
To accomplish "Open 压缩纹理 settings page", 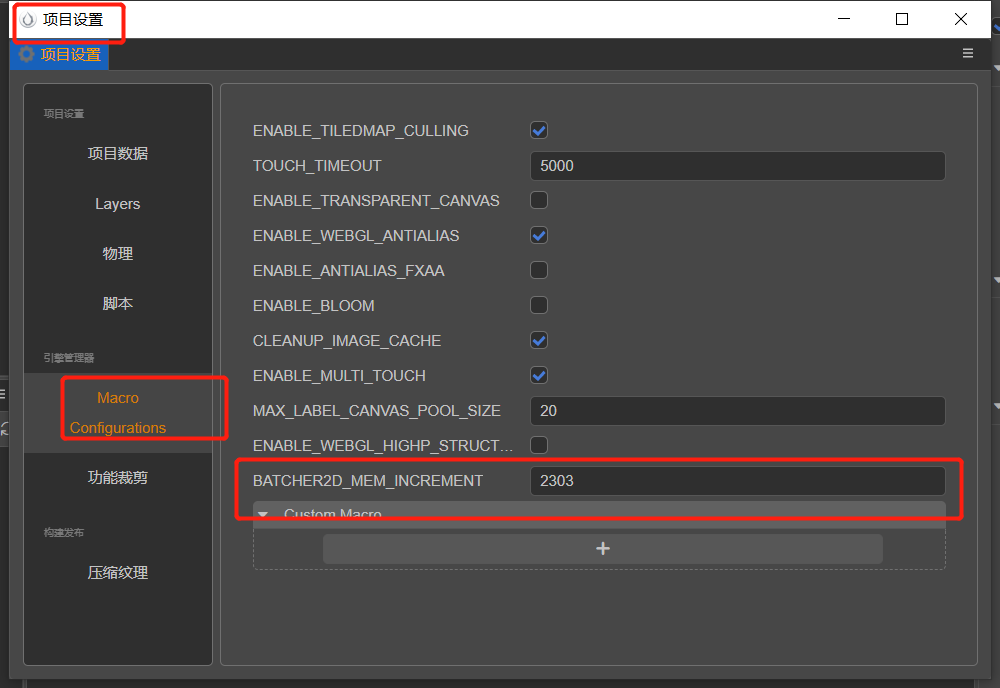I will click(118, 573).
